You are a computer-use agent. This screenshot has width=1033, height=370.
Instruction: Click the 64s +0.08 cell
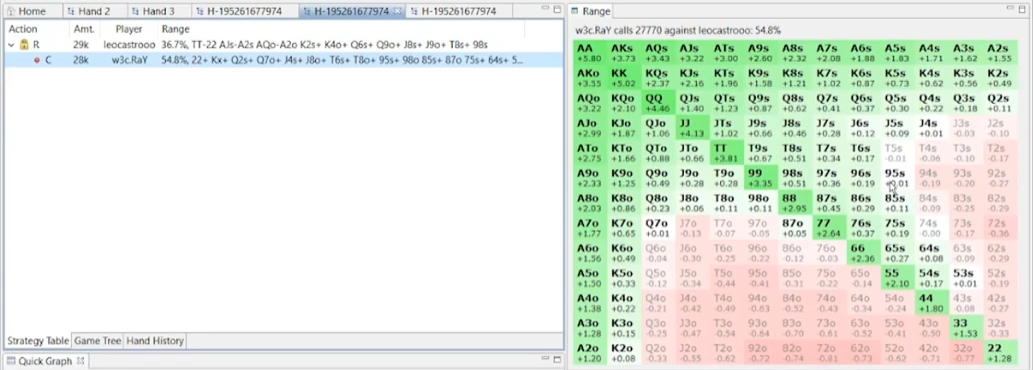(932, 253)
